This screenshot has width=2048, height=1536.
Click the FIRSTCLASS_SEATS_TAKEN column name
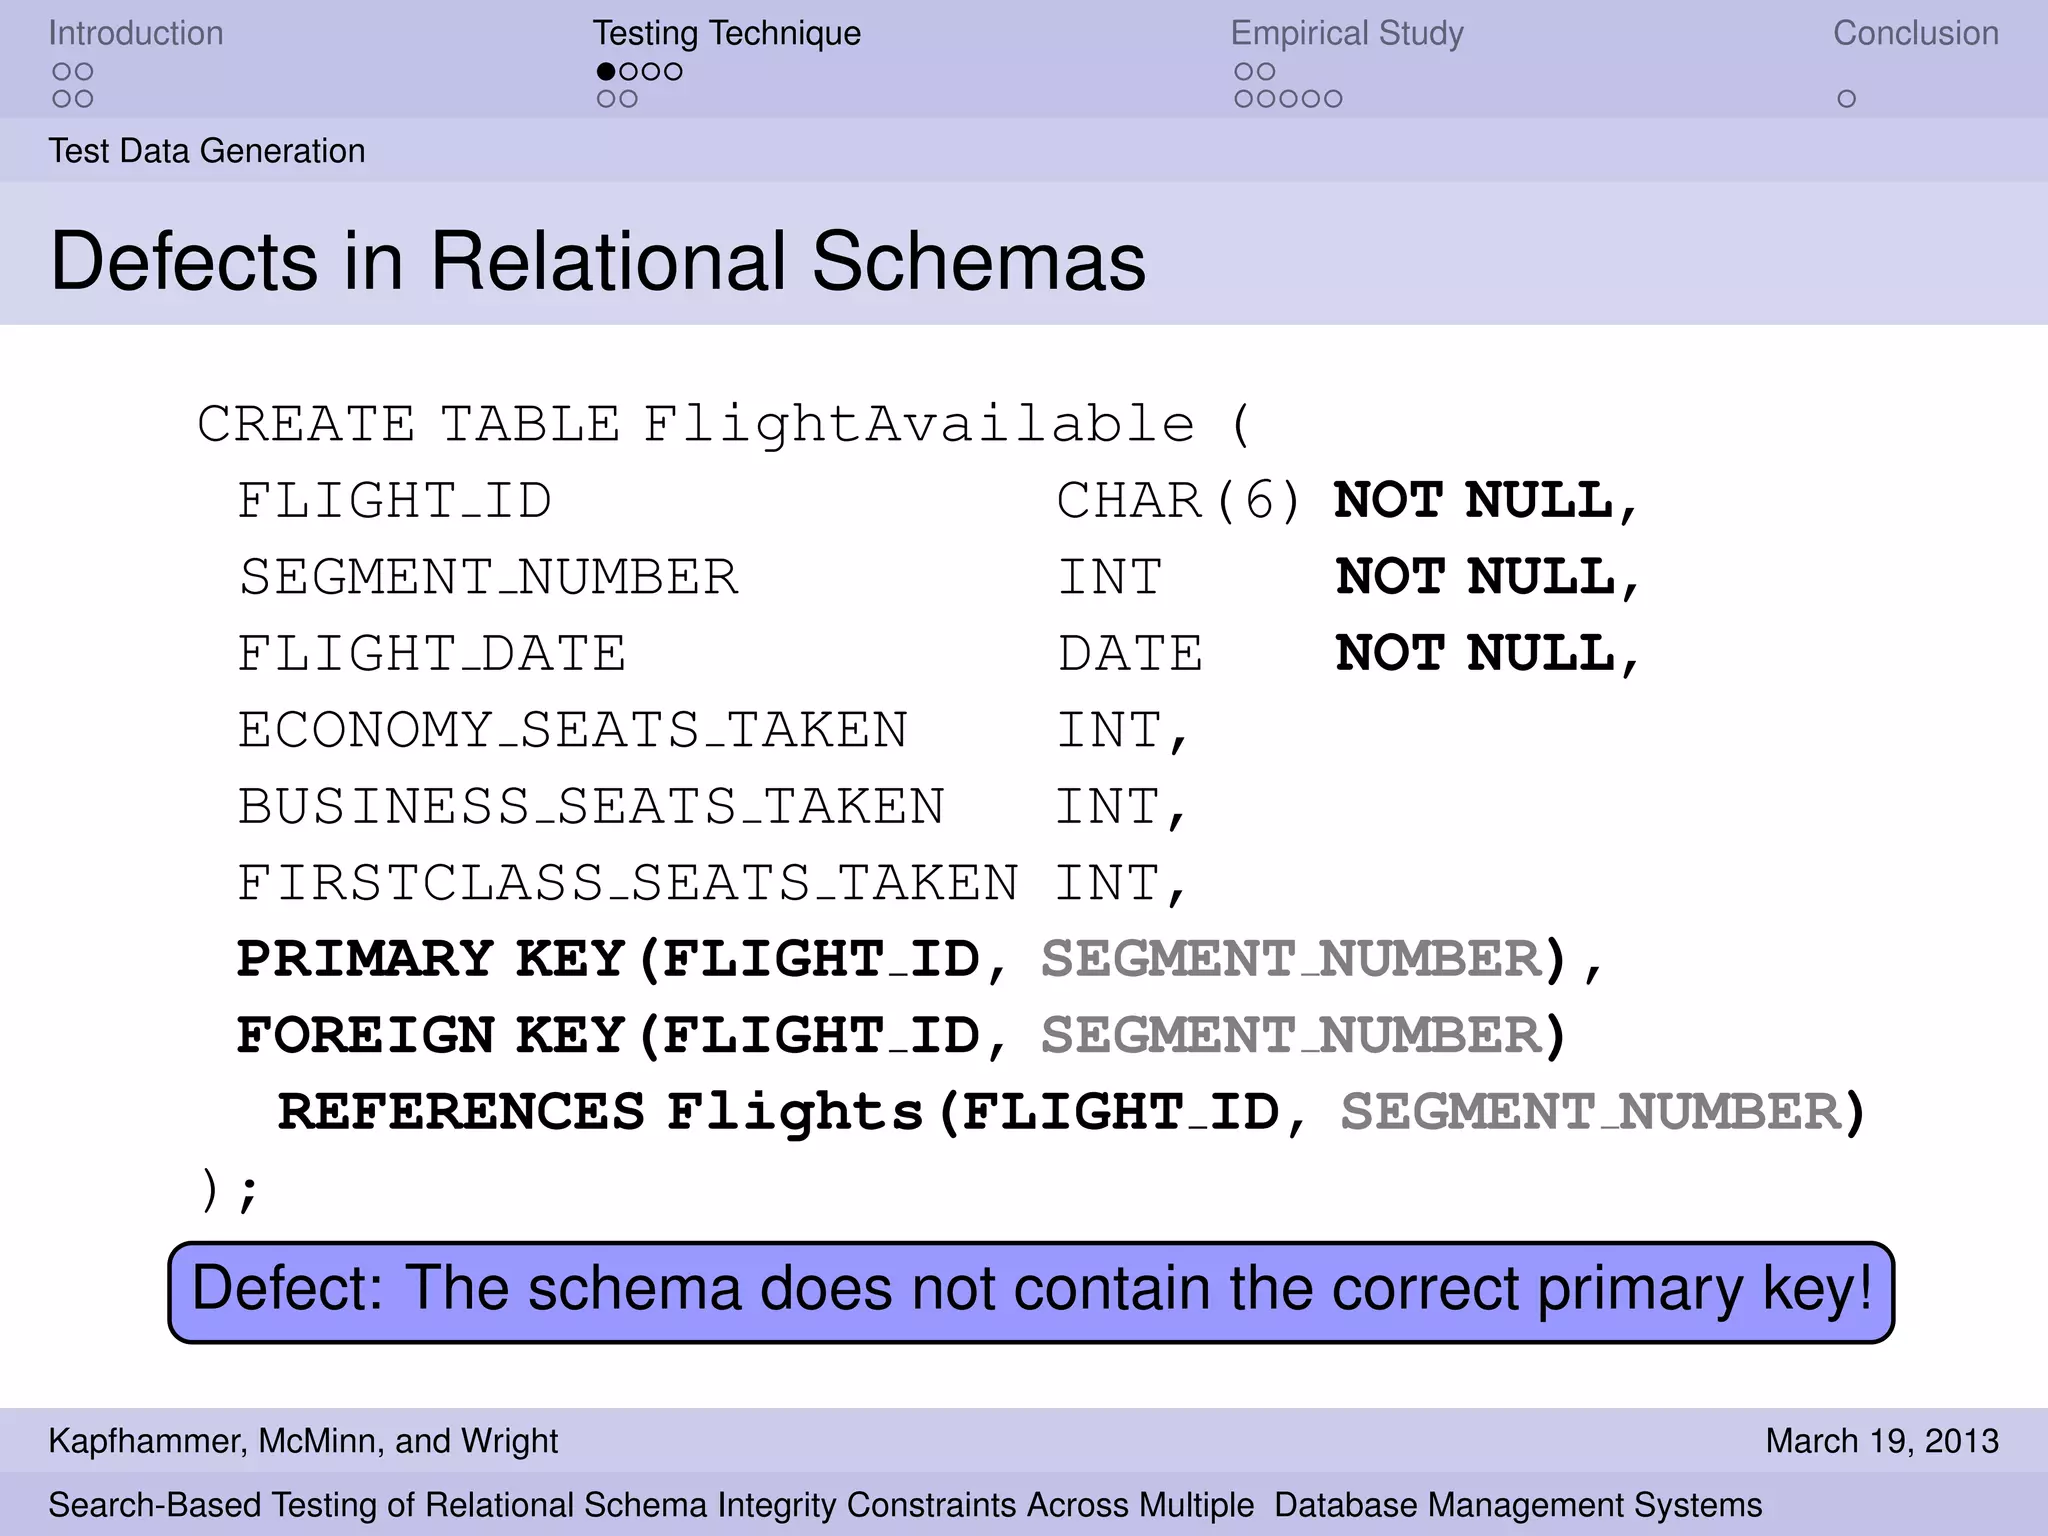627,884
